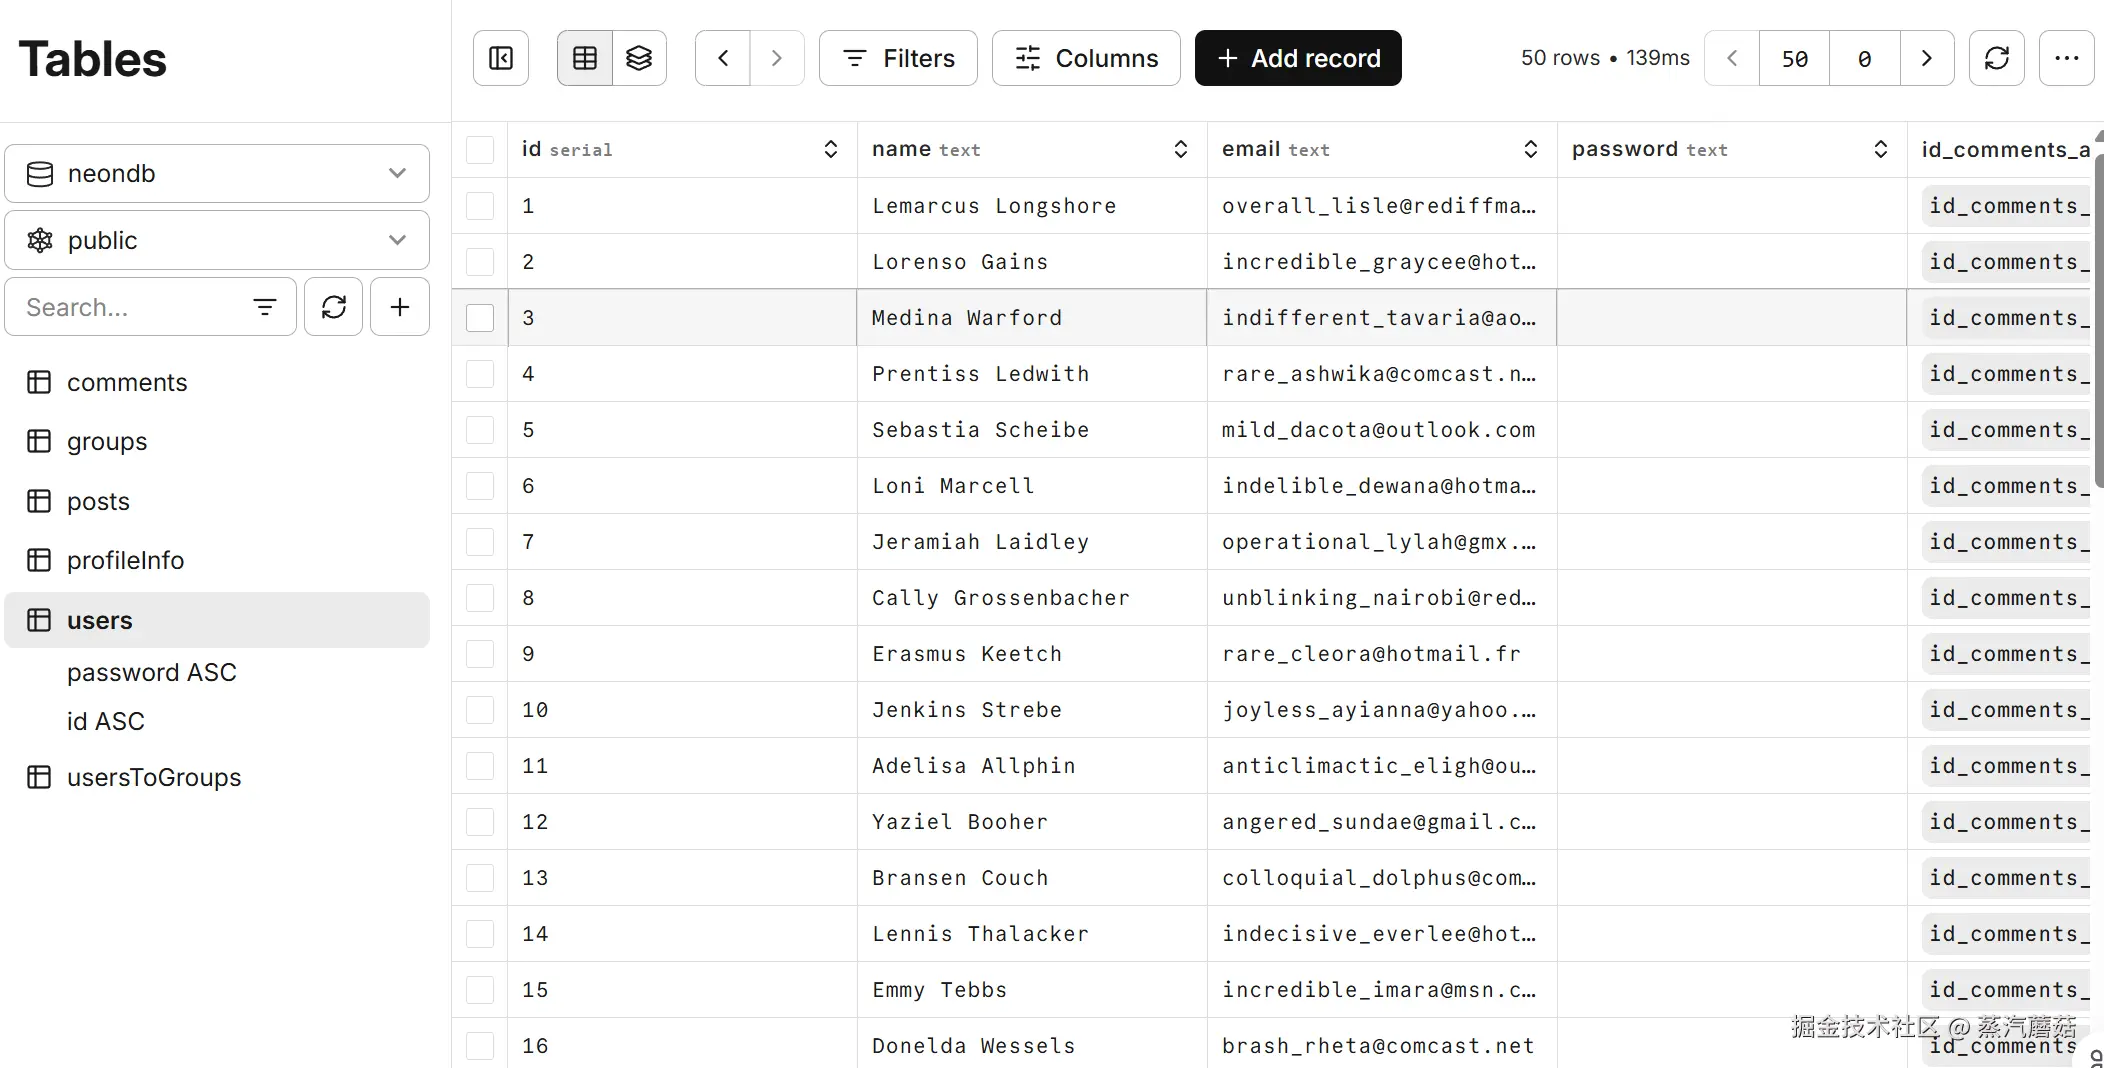Expand the public schema dropdown
The image size is (2104, 1068).
217,241
